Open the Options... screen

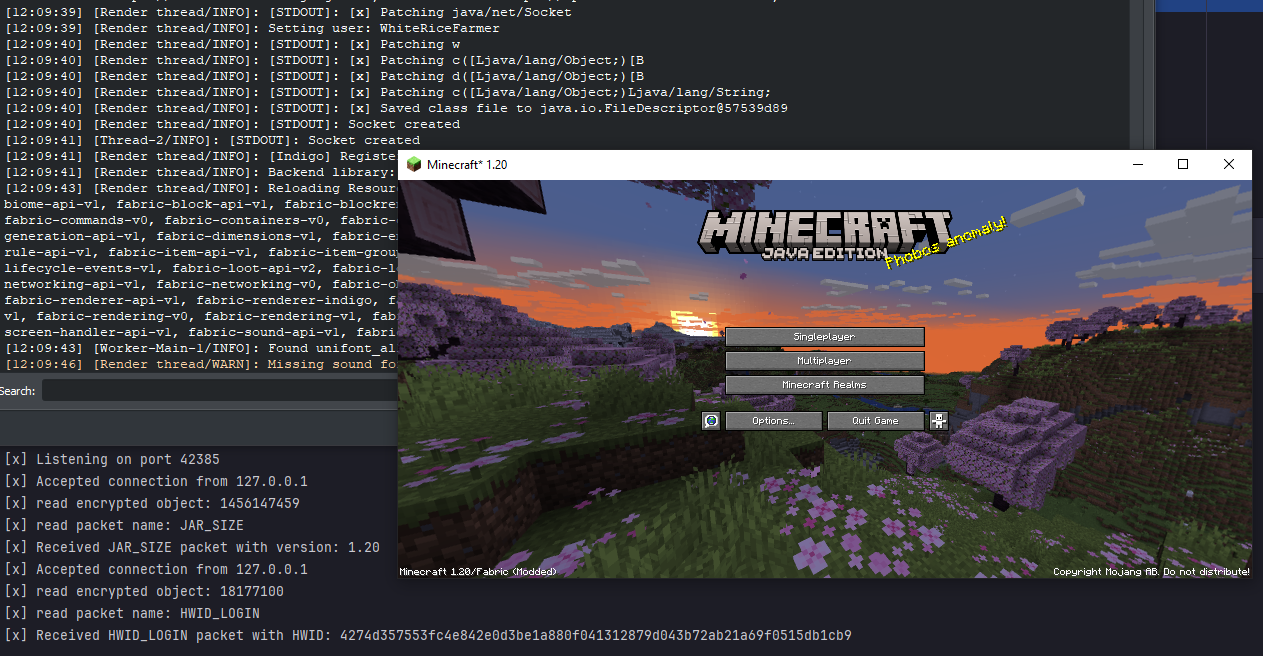pyautogui.click(x=773, y=421)
